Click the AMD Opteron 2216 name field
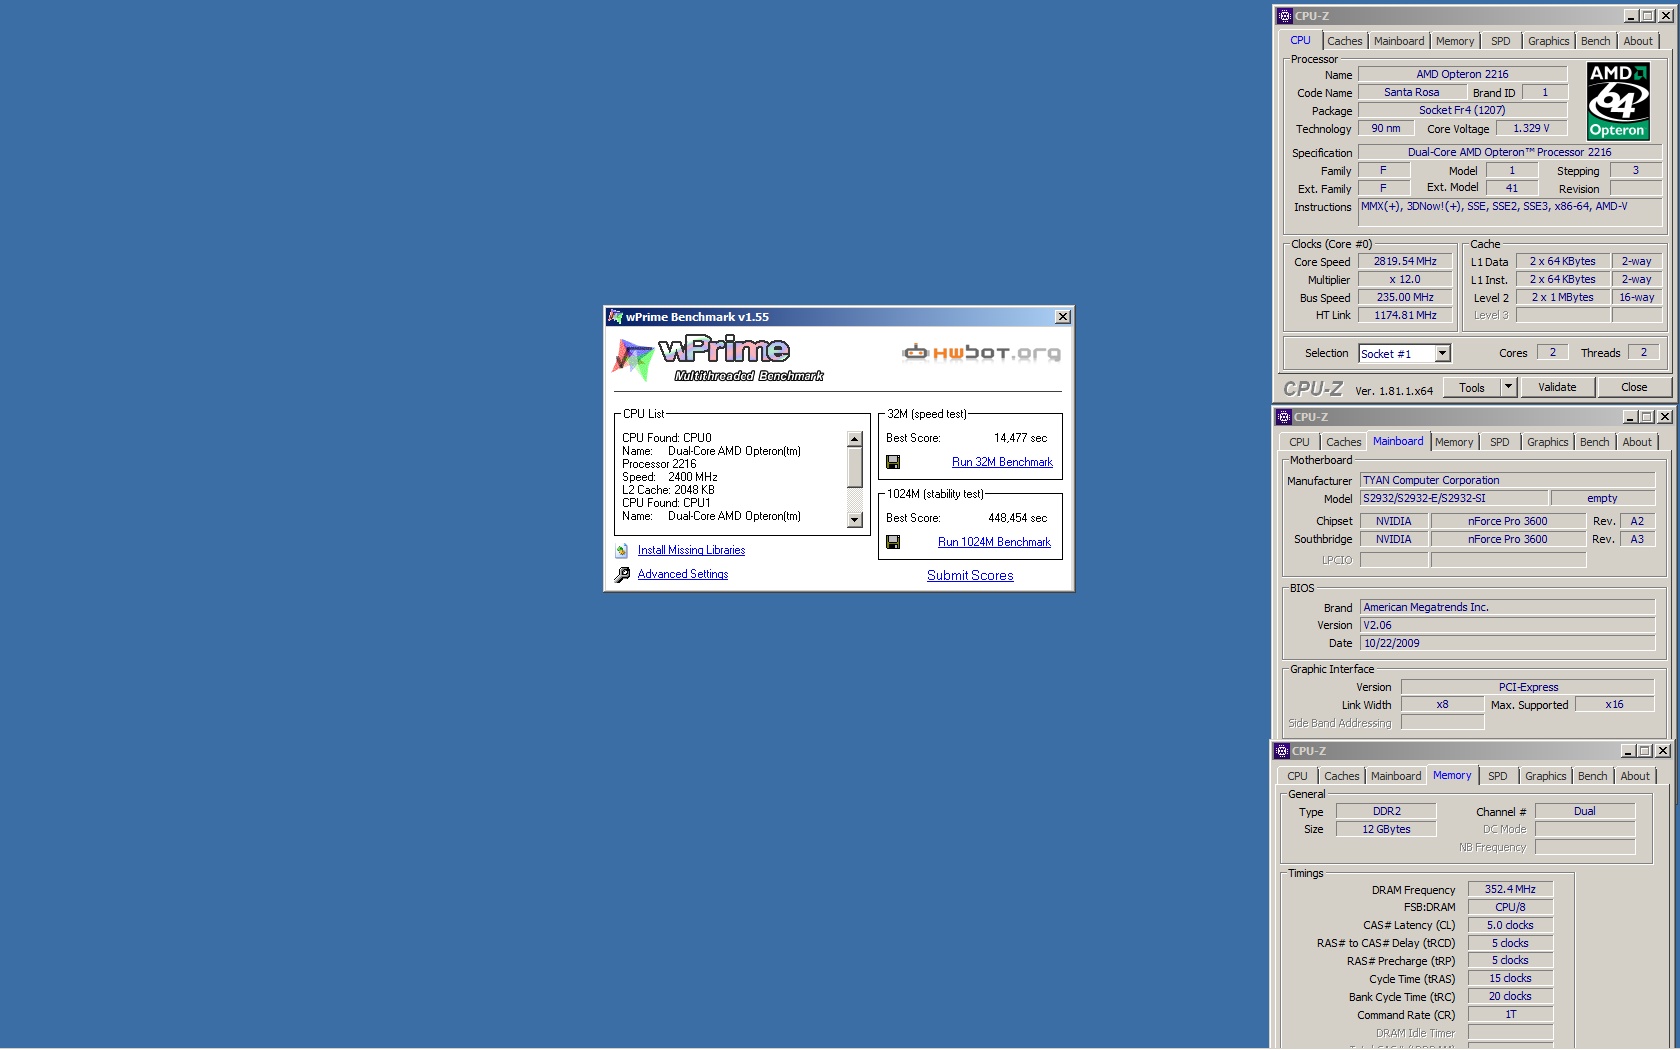The width and height of the screenshot is (1680, 1050). [1462, 74]
